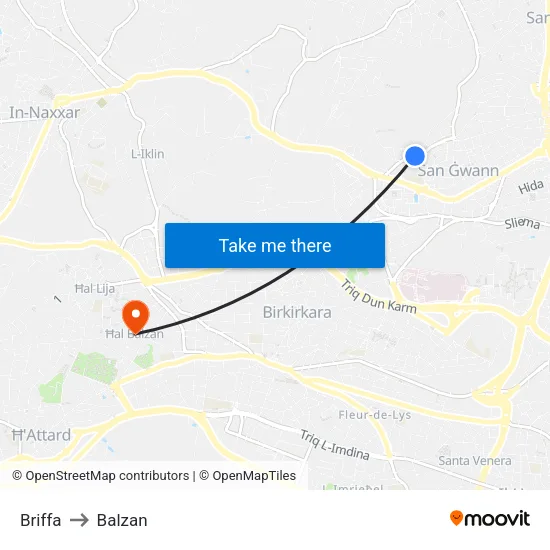Click the Triq L-Imdina road label

335,445
